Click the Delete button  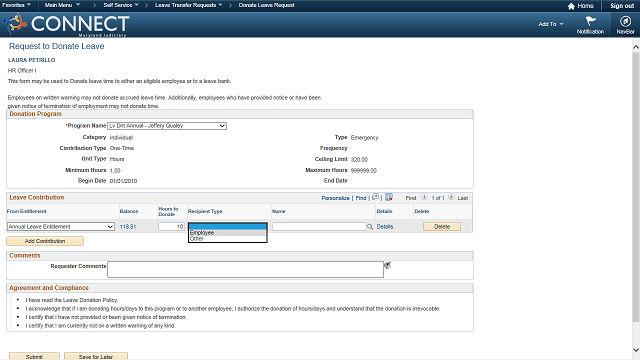pyautogui.click(x=442, y=227)
